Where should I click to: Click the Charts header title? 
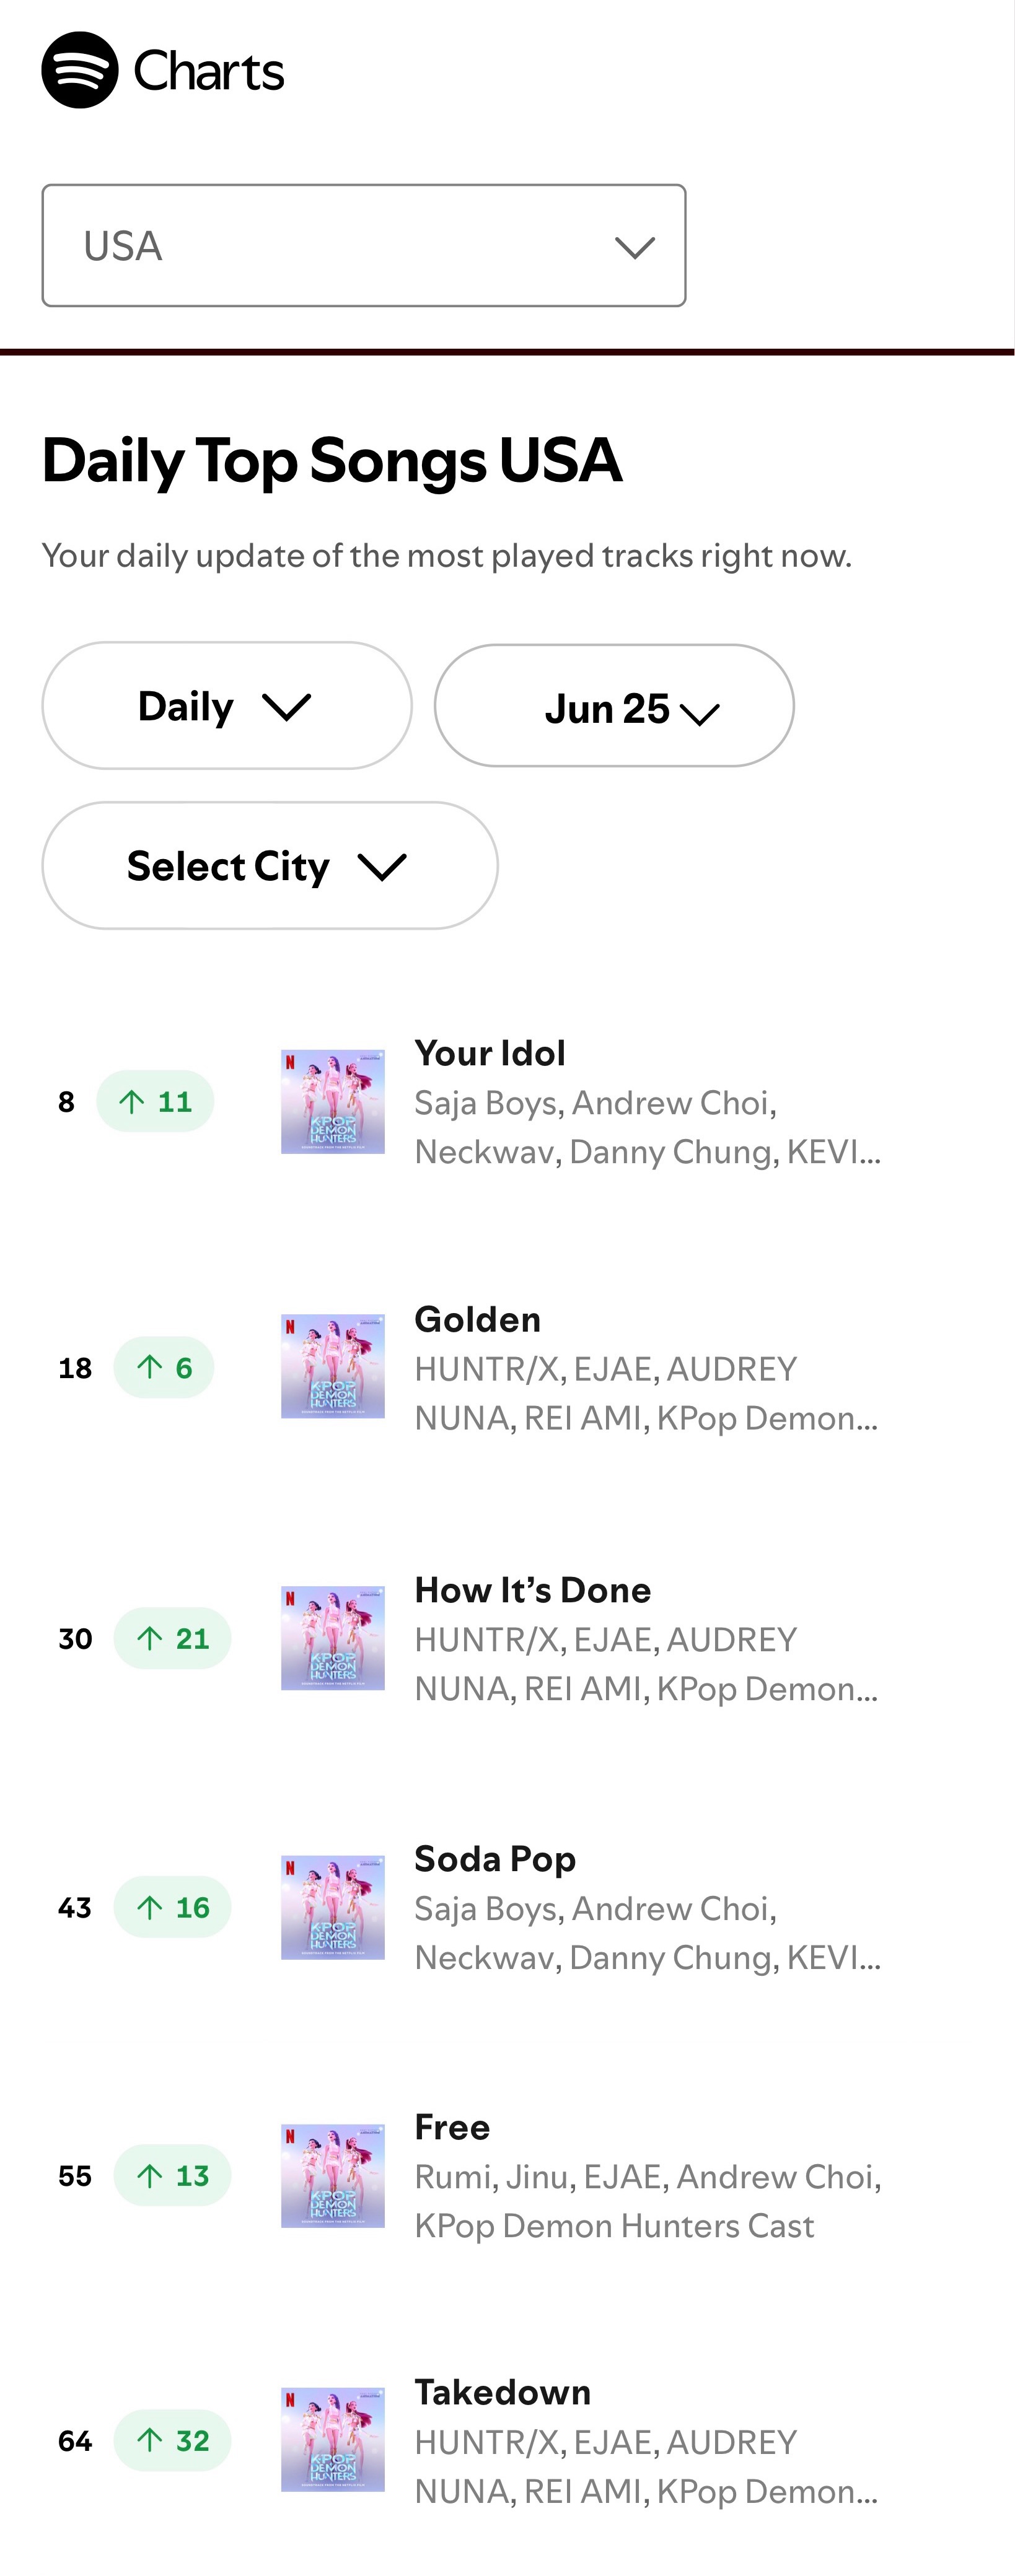tap(209, 71)
